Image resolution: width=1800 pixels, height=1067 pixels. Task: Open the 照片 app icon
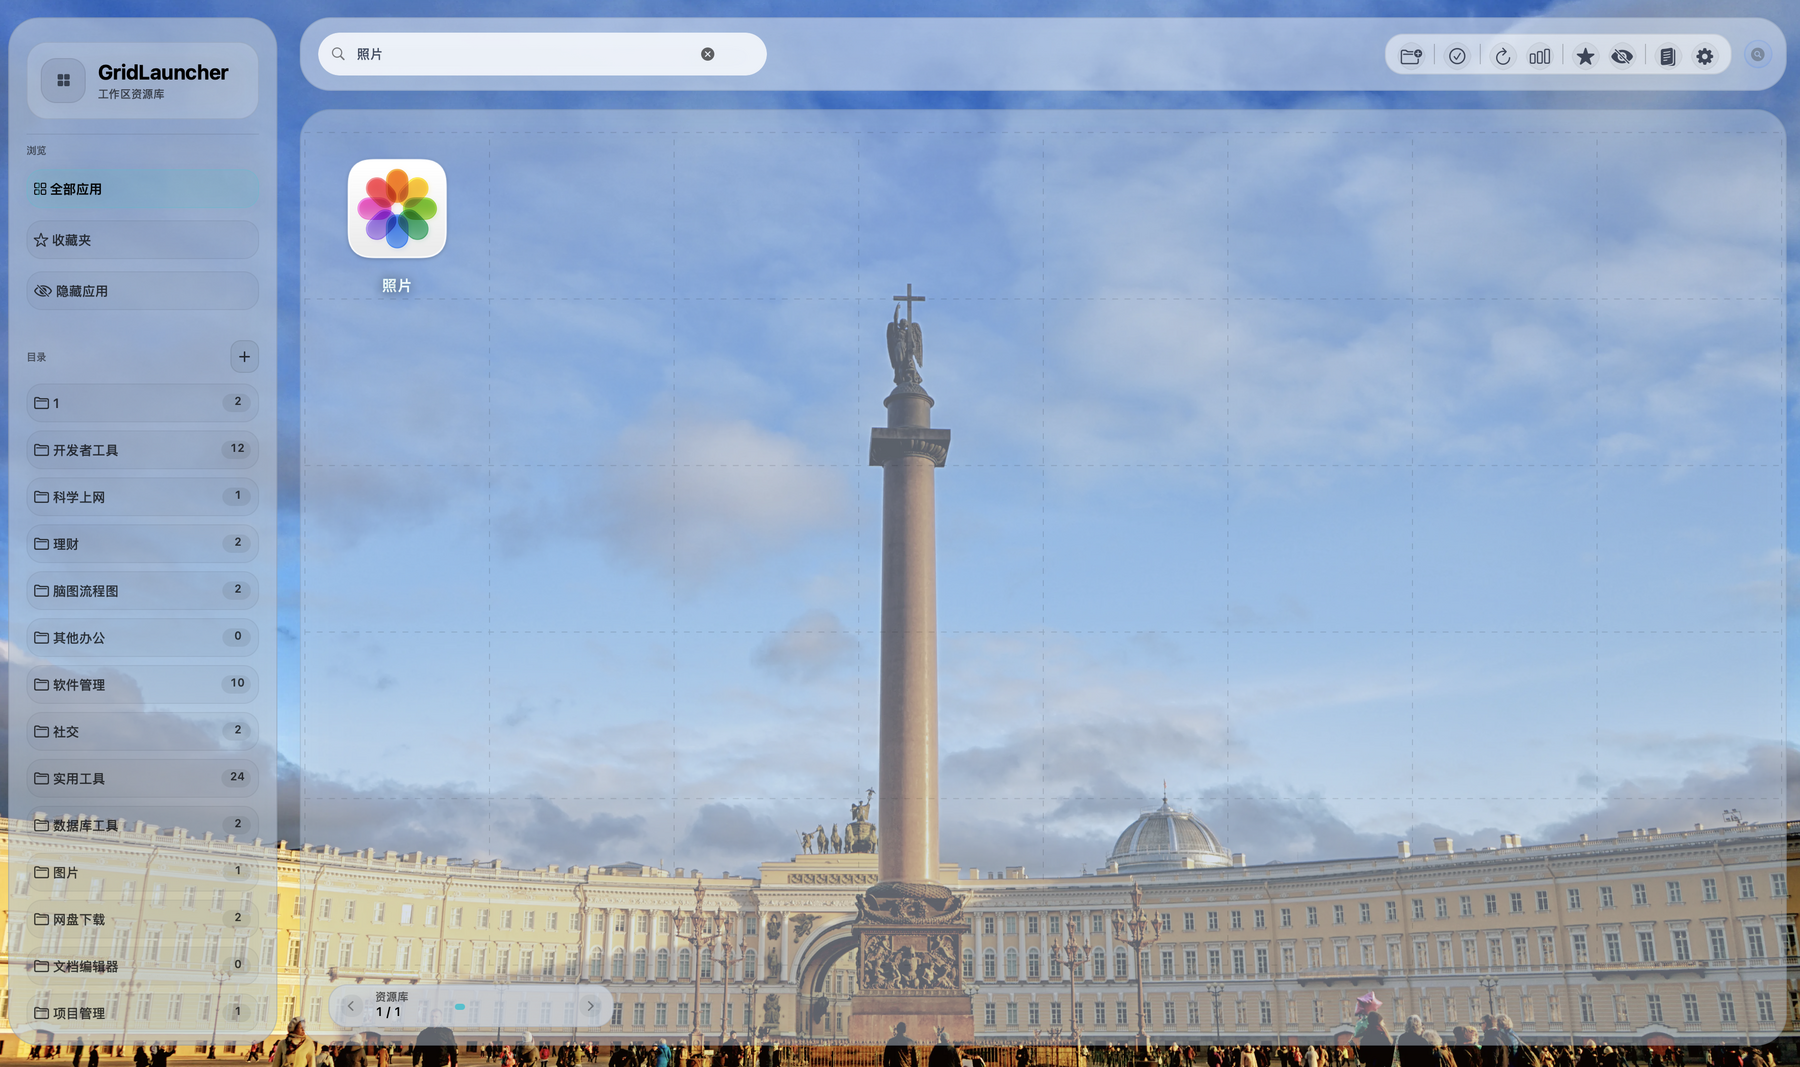point(397,209)
